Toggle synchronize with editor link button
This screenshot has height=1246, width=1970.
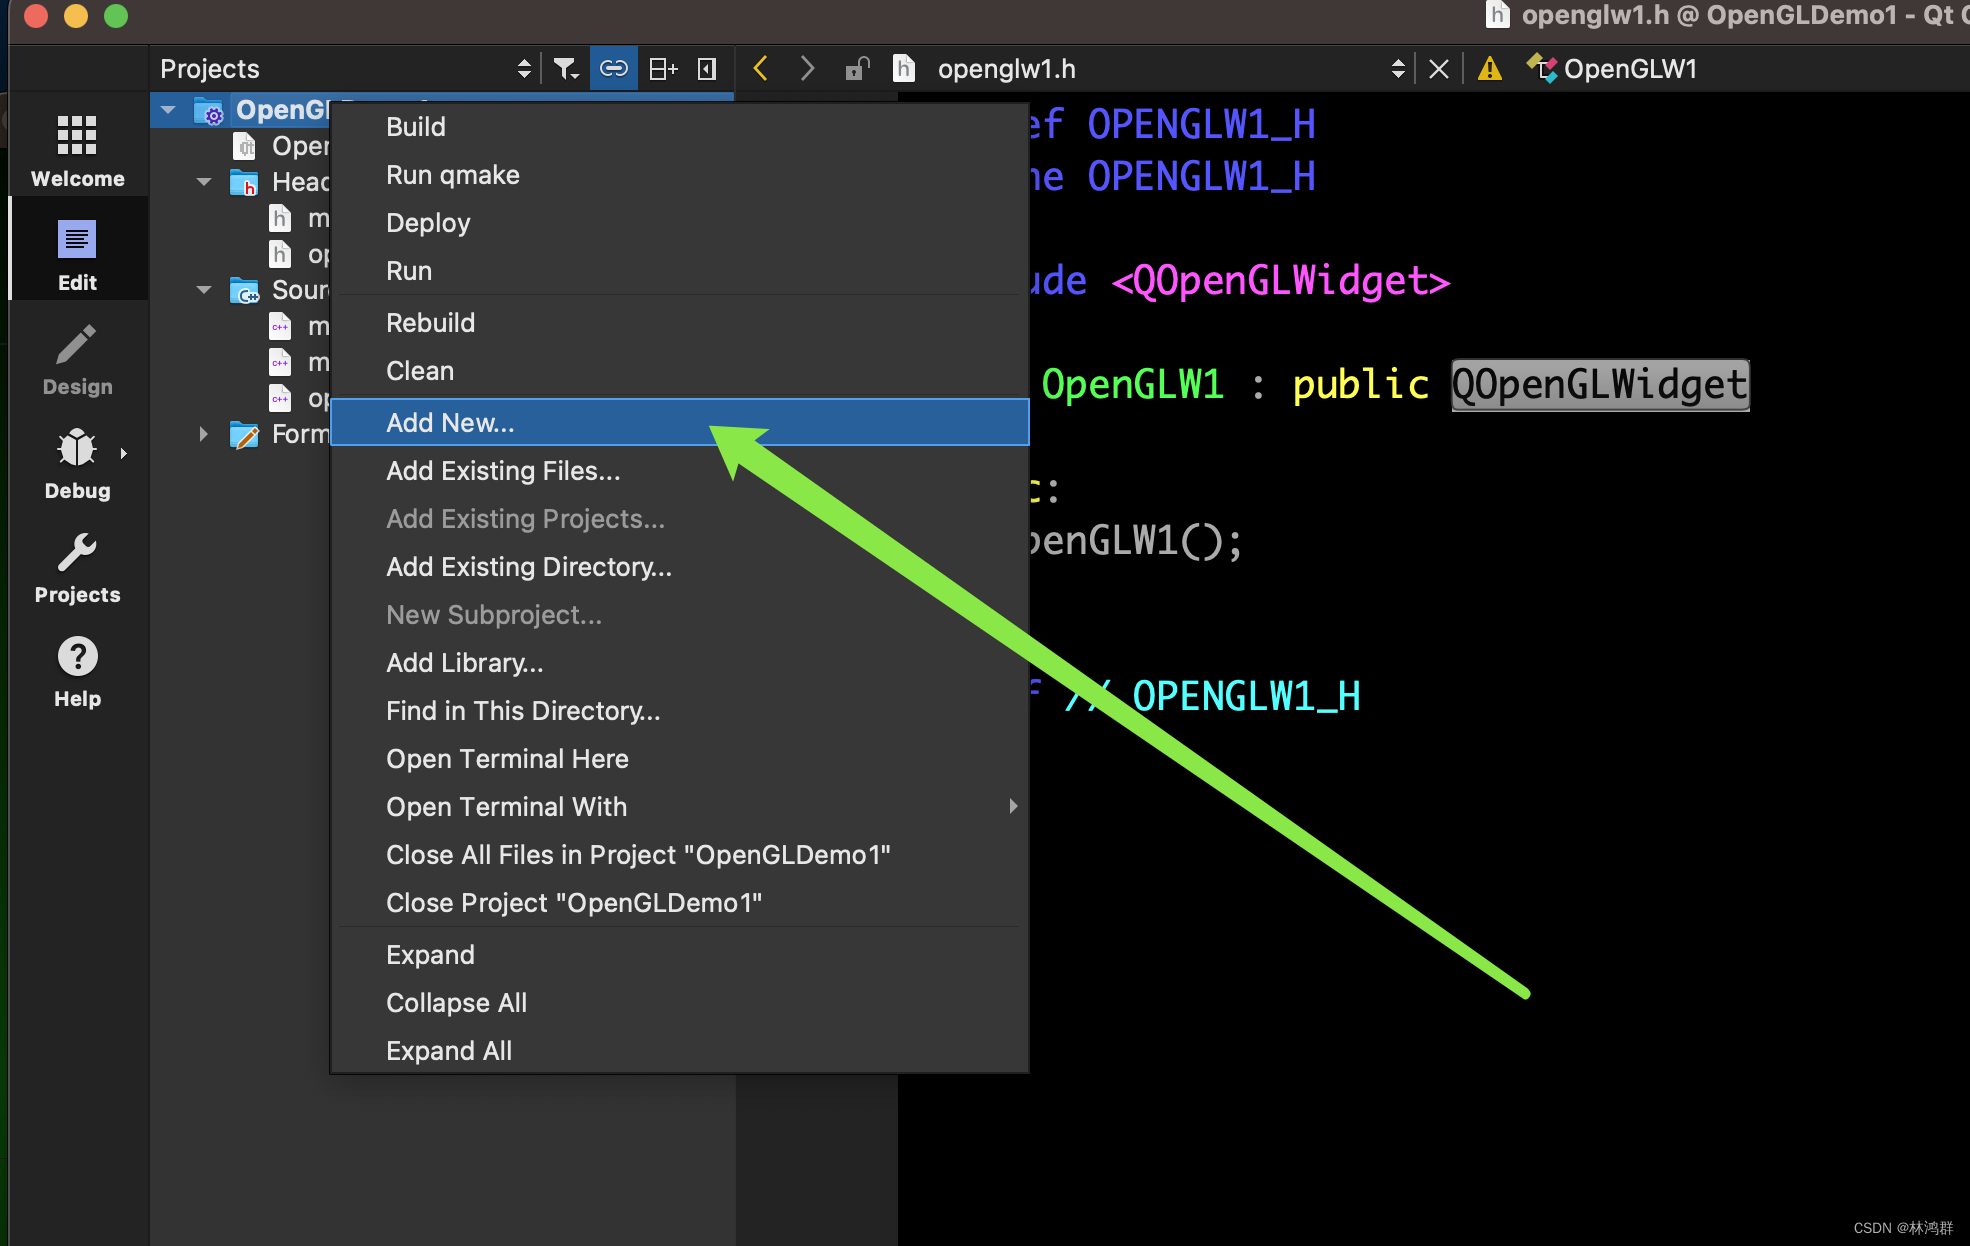click(x=613, y=68)
